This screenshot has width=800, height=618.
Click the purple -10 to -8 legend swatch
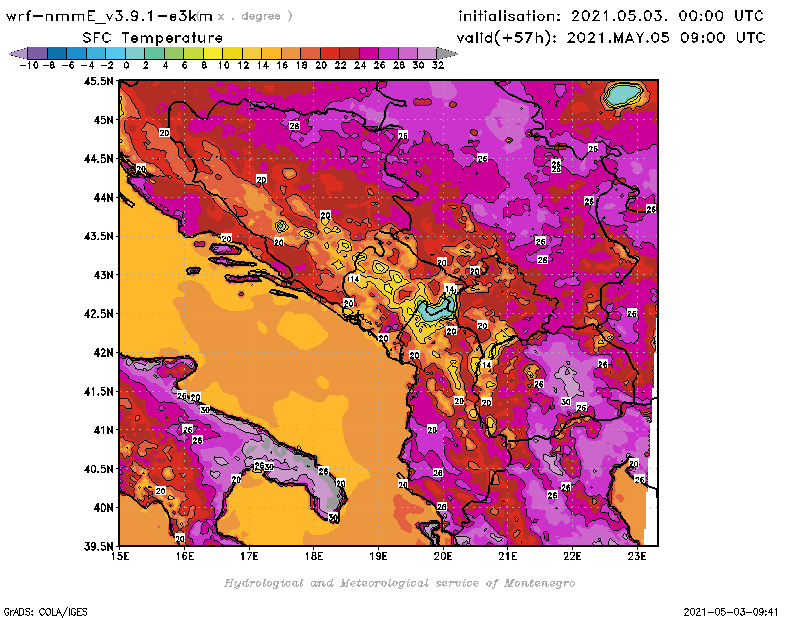point(38,53)
